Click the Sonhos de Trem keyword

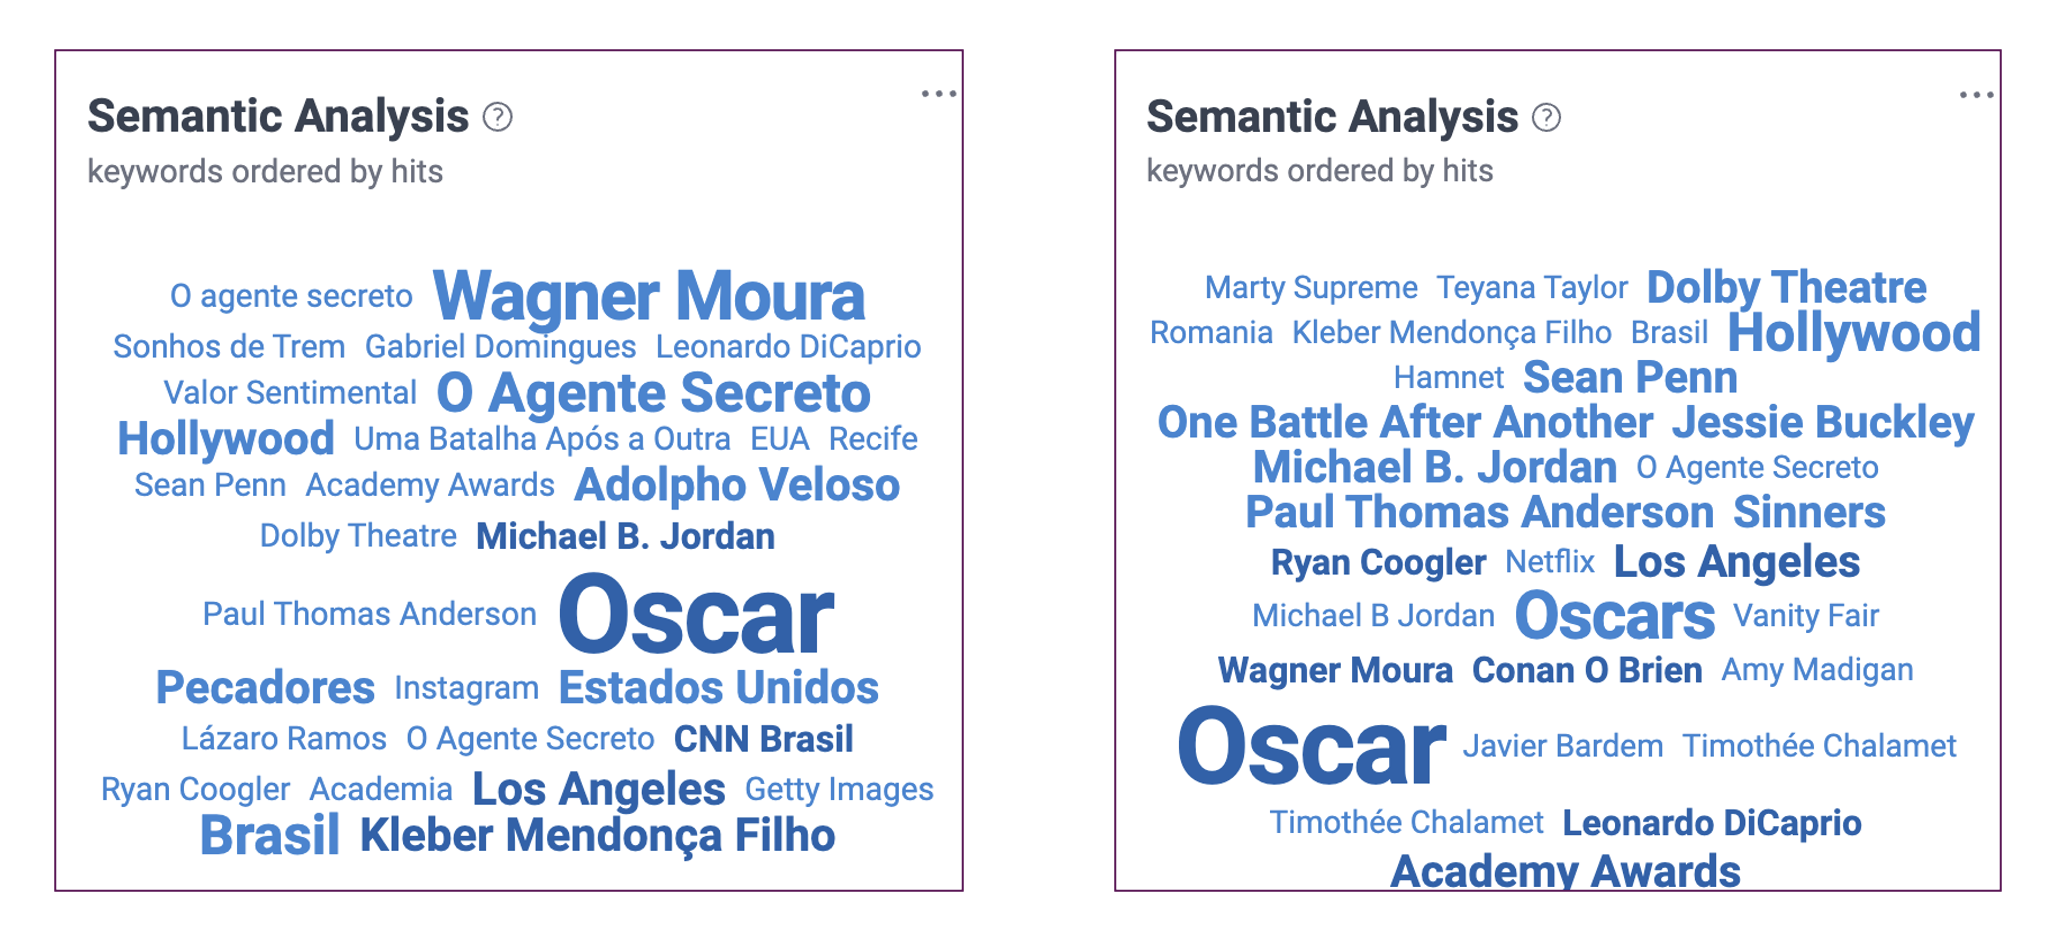(x=229, y=347)
